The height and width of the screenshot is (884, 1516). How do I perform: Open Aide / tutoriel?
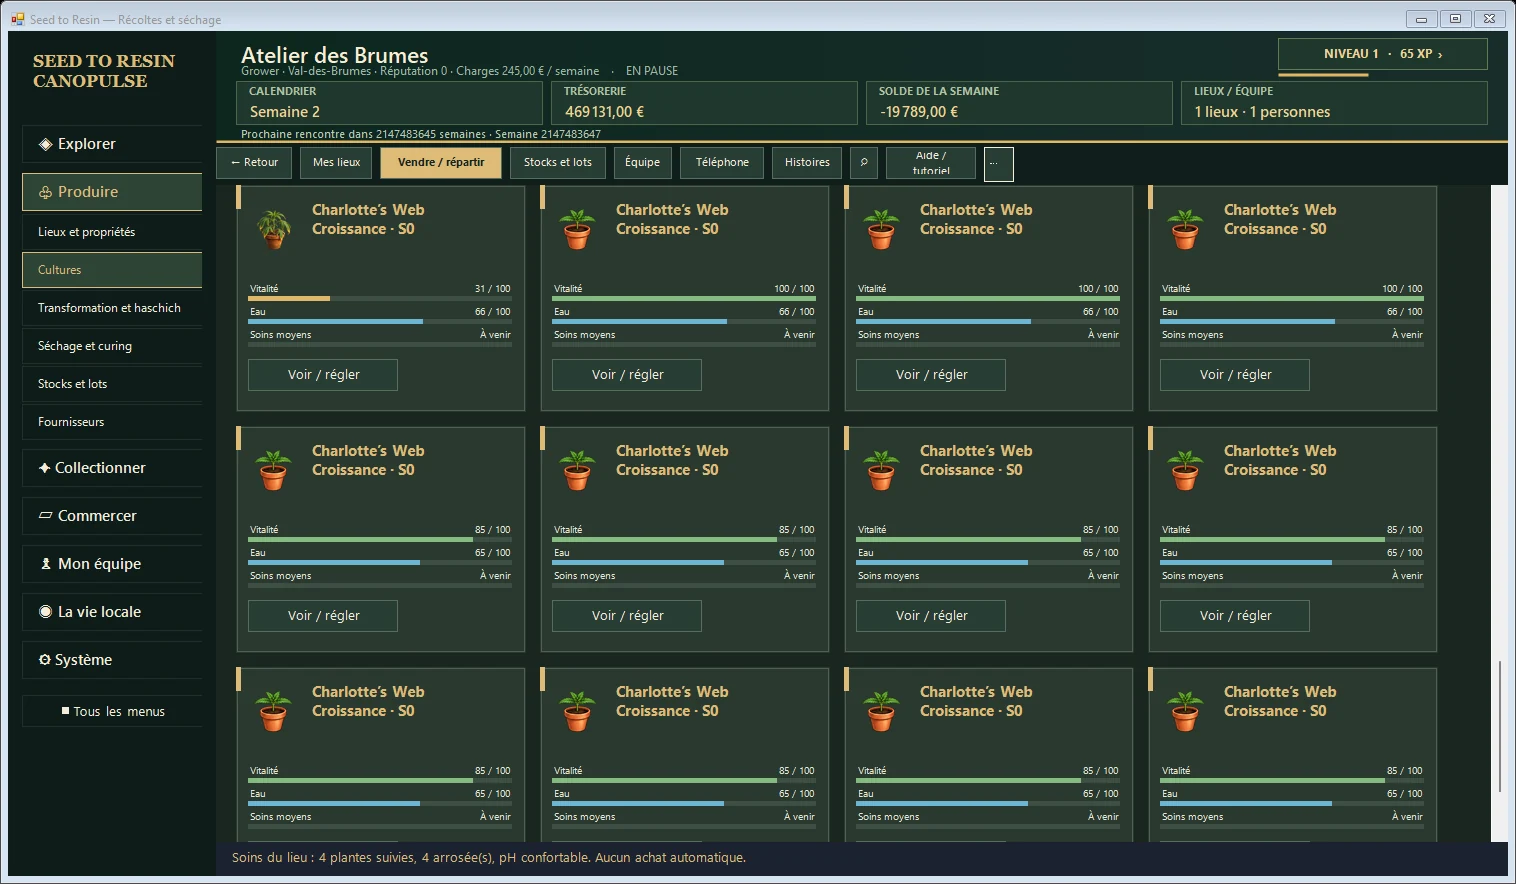pyautogui.click(x=931, y=163)
